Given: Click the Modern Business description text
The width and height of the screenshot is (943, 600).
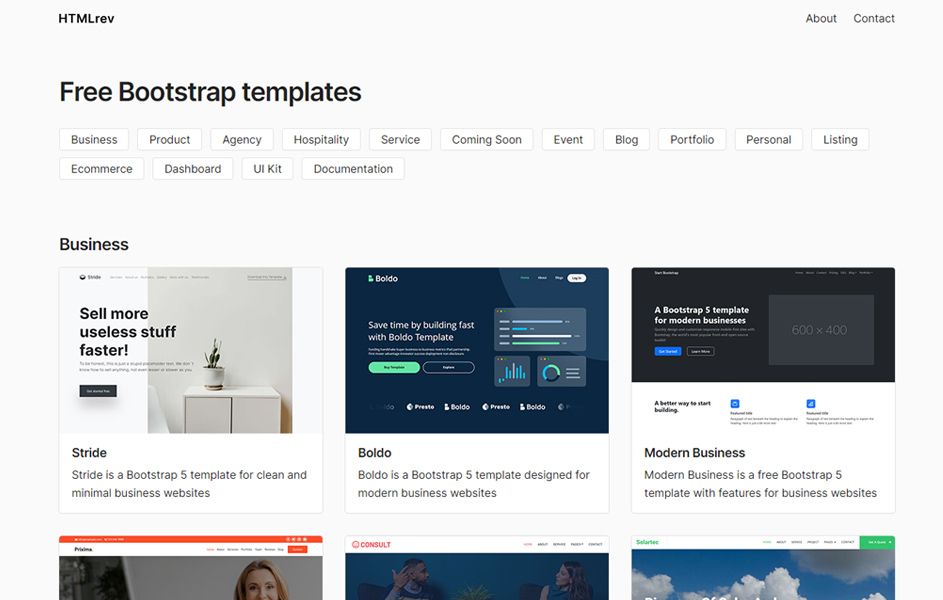Looking at the screenshot, I should 761,484.
